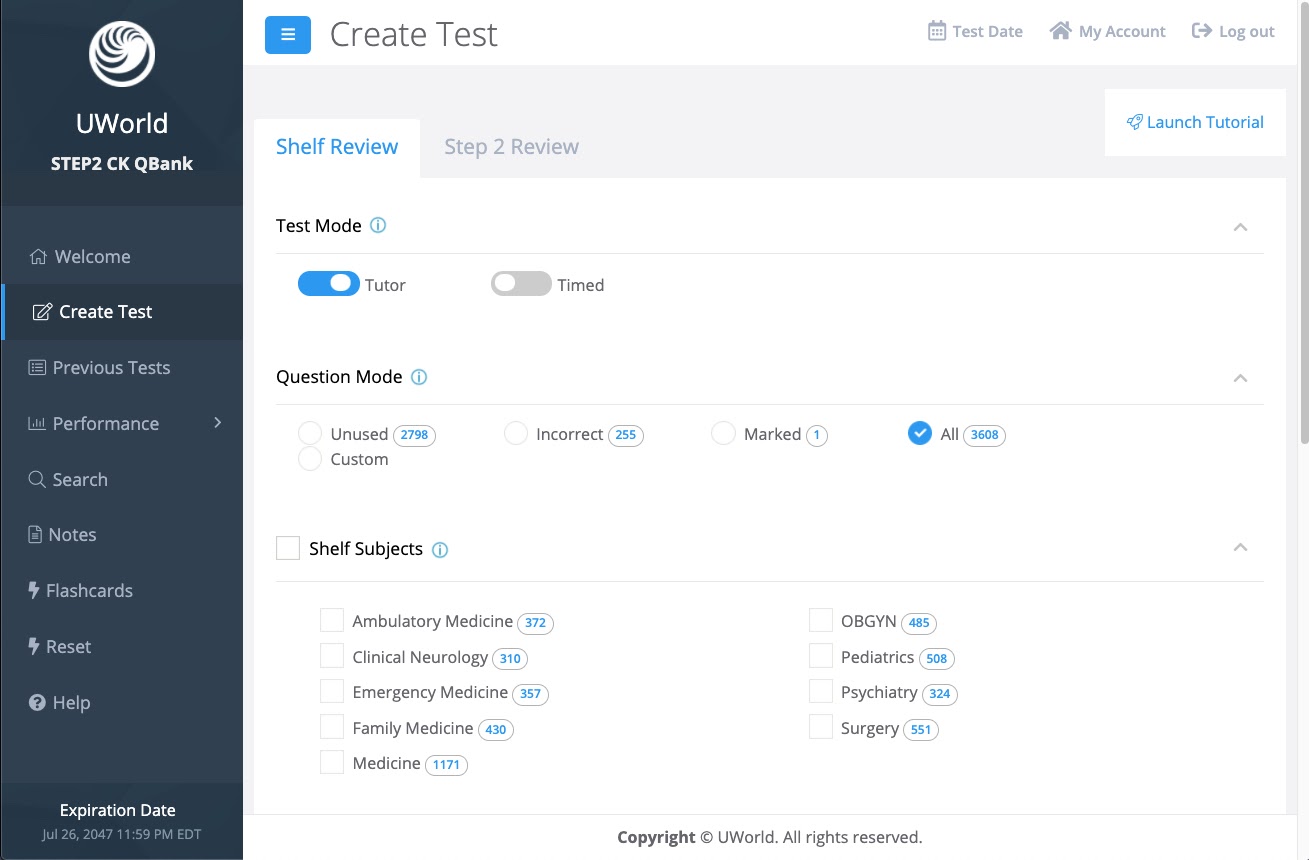The height and width of the screenshot is (860, 1309).
Task: Click the Launch Tutorial rocket icon
Action: [1134, 122]
